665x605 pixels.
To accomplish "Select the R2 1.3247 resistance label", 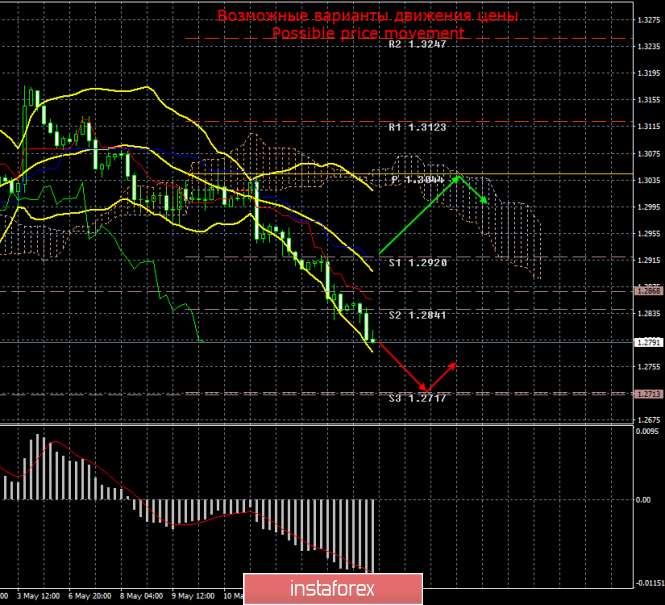I will click(417, 44).
